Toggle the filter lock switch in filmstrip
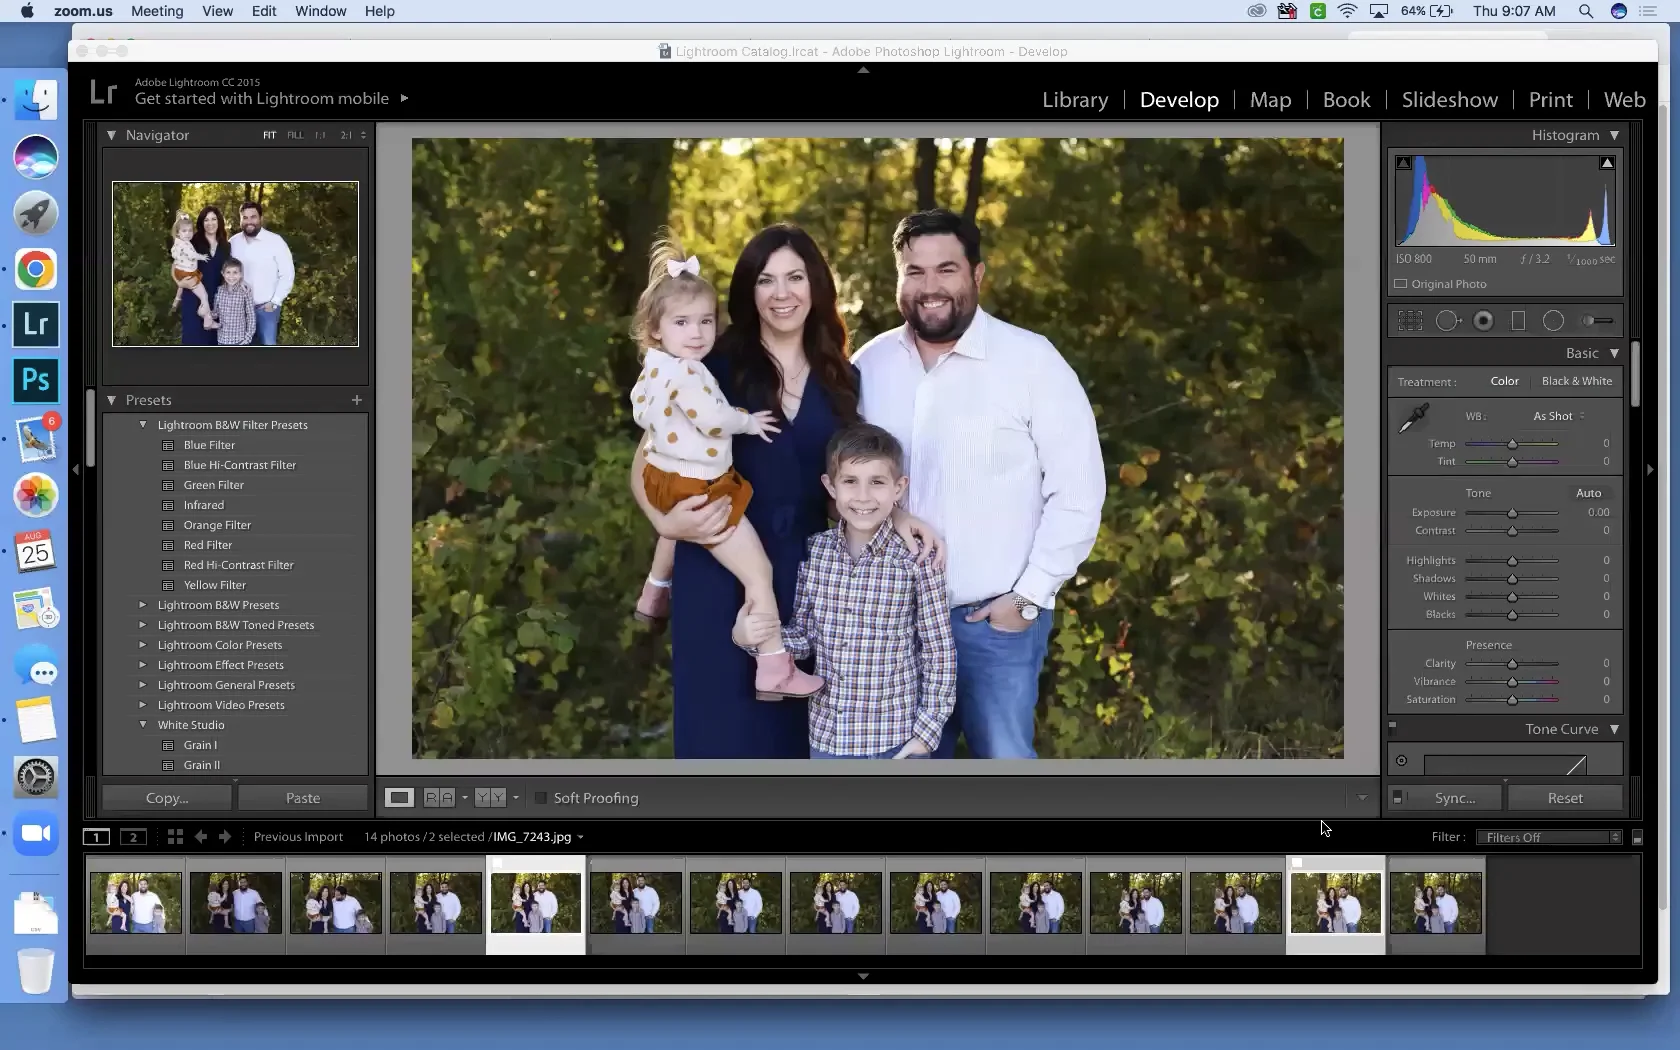The width and height of the screenshot is (1680, 1050). point(1637,837)
